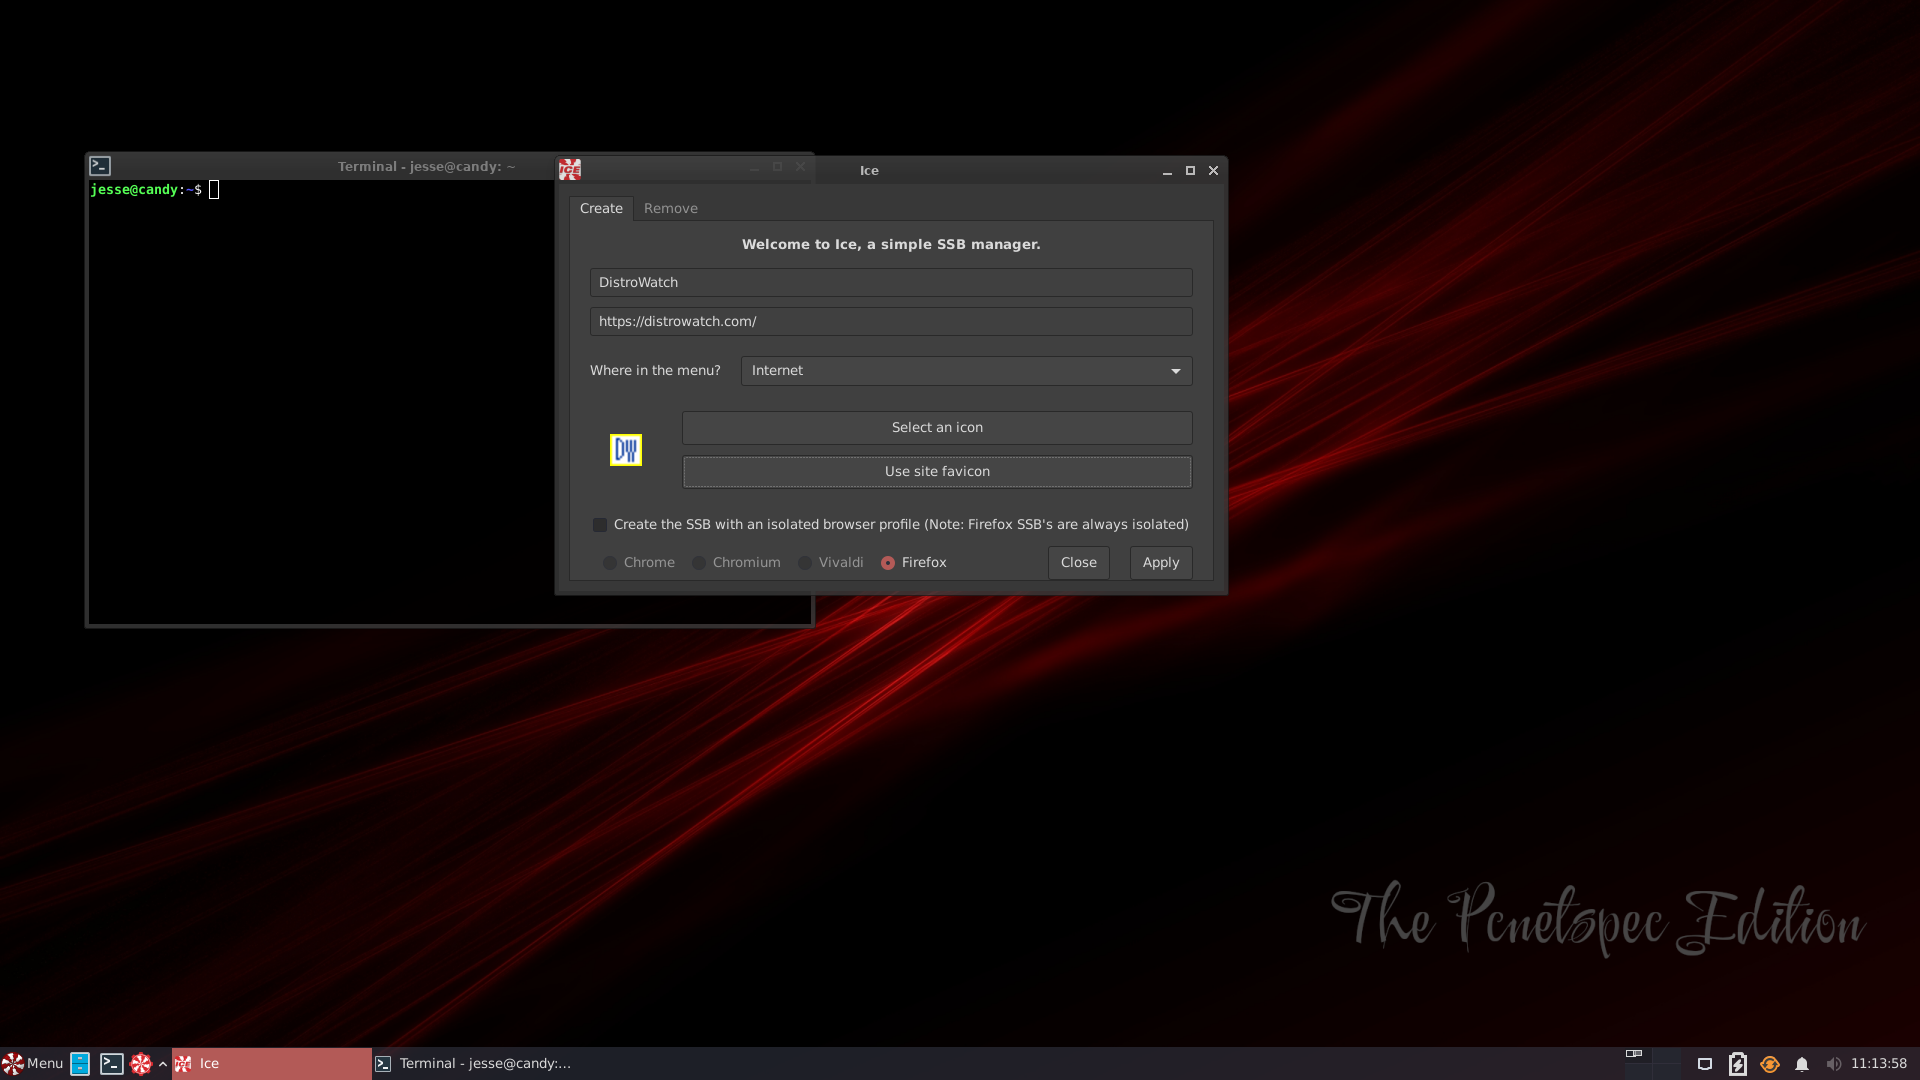Expand the launcher arrow on the taskbar
The width and height of the screenshot is (1920, 1080).
162,1063
